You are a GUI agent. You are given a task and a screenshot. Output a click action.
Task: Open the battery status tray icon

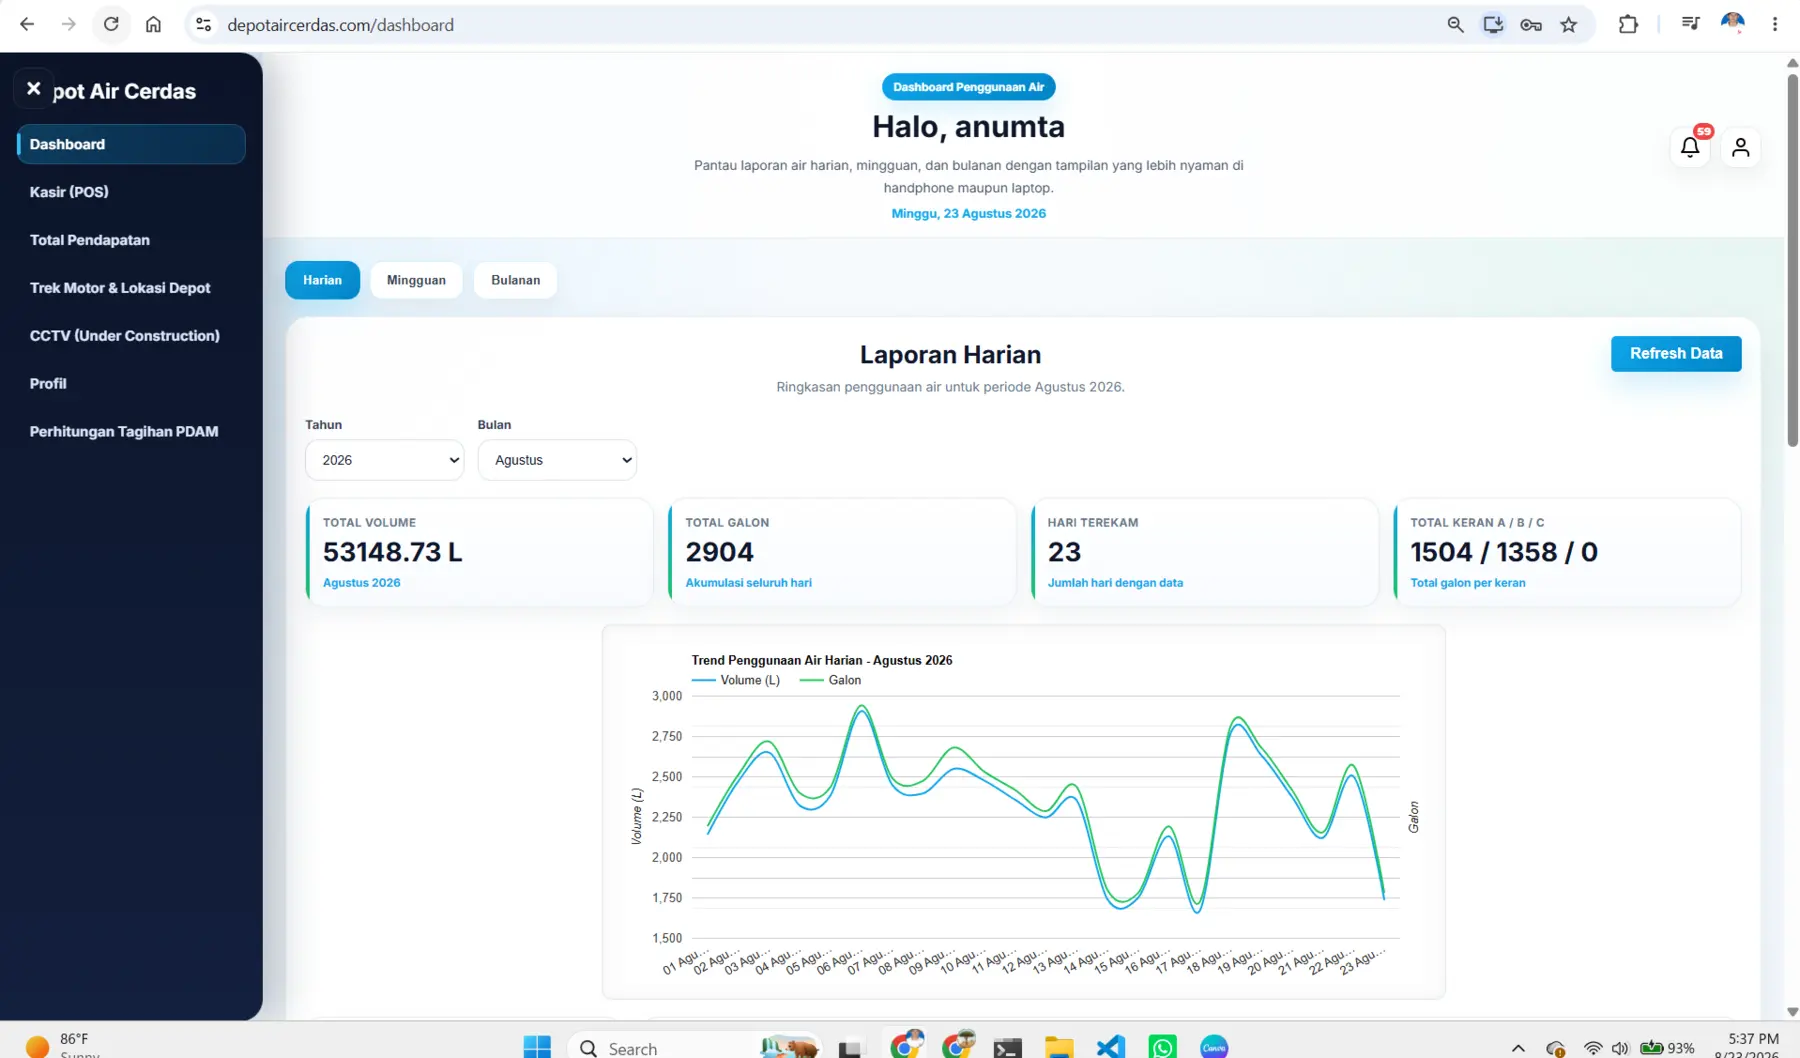point(1667,1048)
